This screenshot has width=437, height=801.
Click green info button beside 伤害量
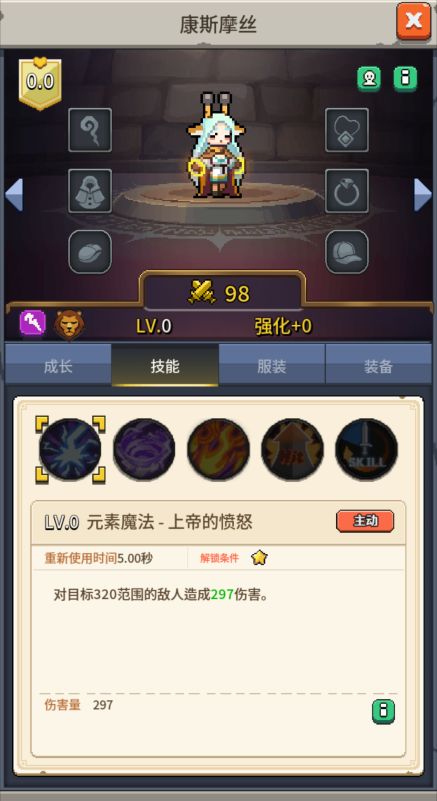[383, 711]
